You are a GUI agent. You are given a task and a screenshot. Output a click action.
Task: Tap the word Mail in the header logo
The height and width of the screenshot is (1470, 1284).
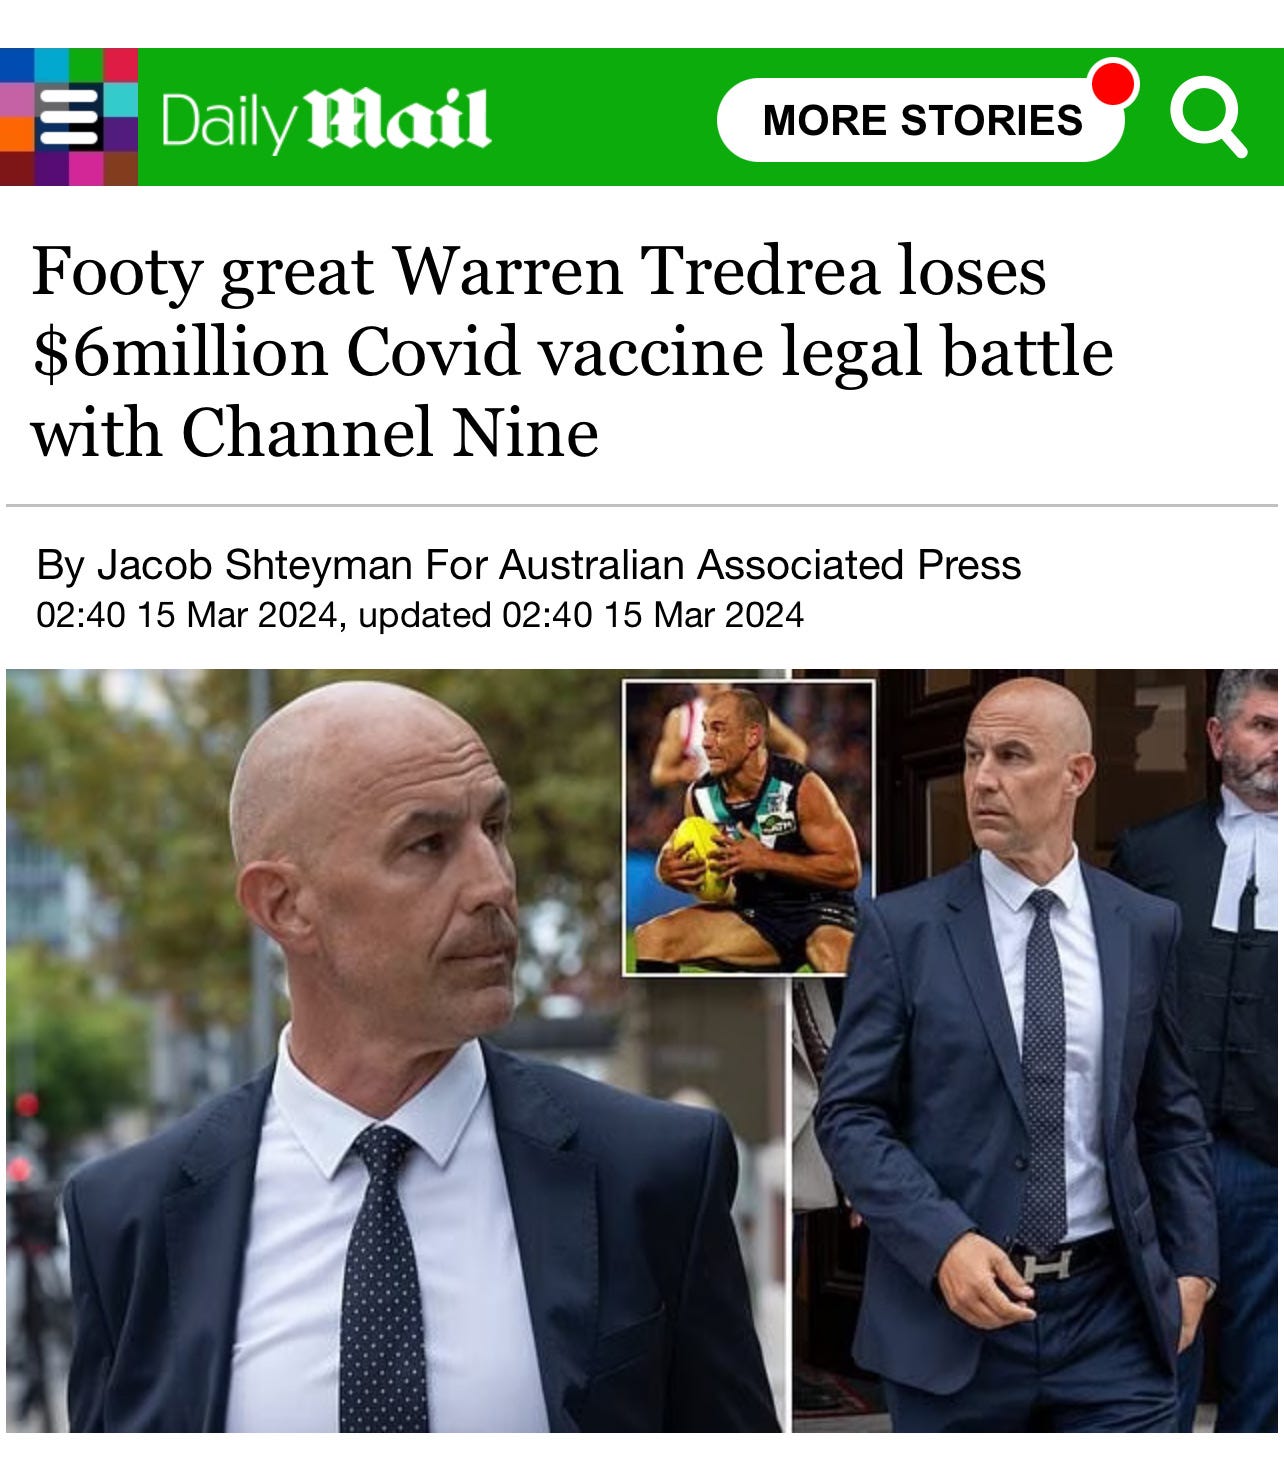[398, 120]
